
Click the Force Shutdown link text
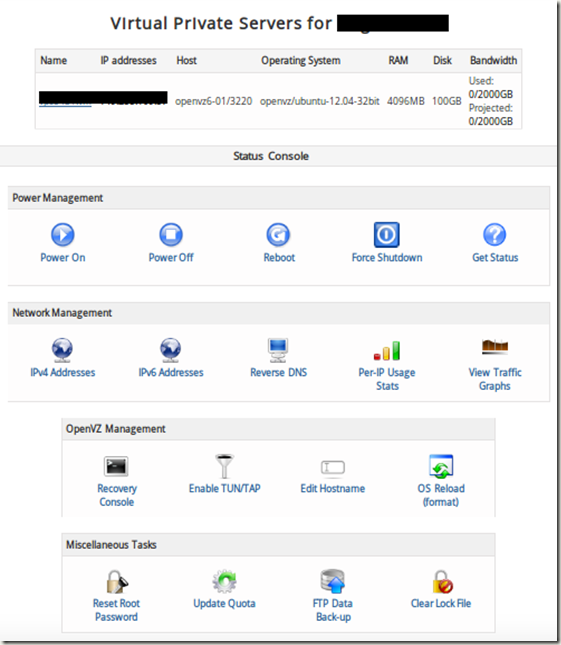coord(387,258)
